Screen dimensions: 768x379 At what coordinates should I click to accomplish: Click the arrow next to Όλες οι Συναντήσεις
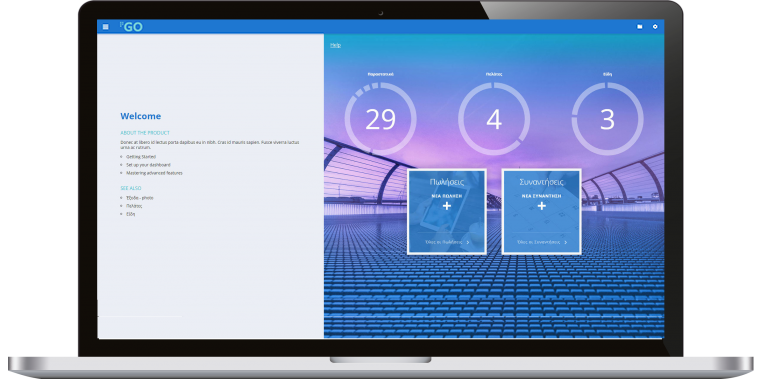click(566, 242)
